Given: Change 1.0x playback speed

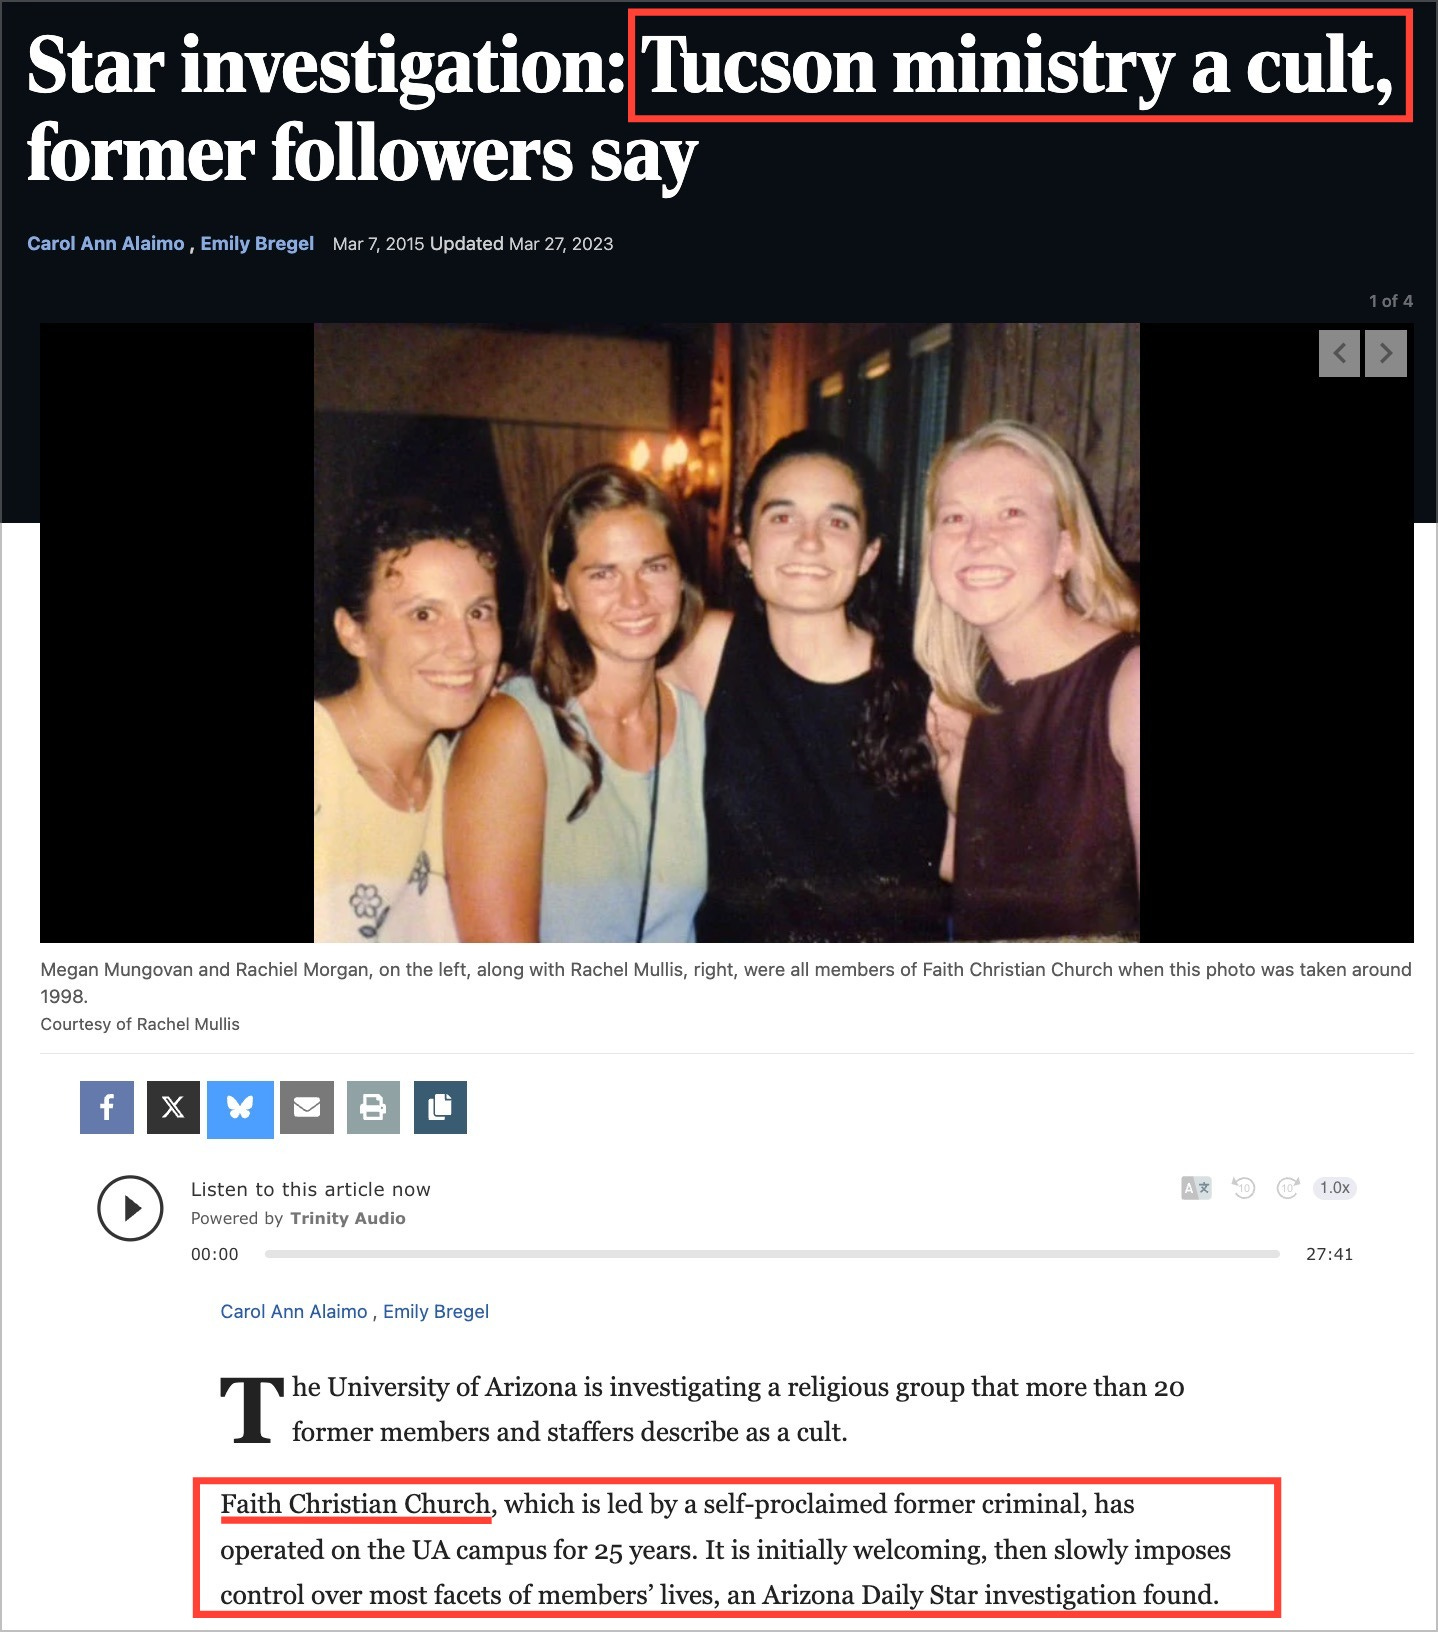Looking at the screenshot, I should tap(1335, 1188).
